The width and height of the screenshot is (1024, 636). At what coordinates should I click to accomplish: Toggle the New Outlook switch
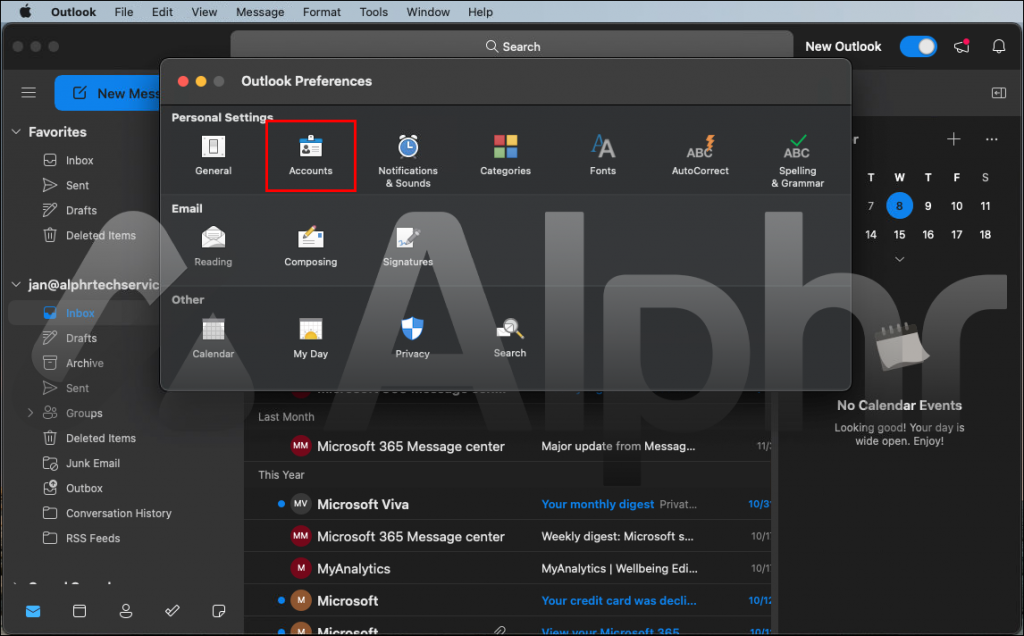point(918,46)
